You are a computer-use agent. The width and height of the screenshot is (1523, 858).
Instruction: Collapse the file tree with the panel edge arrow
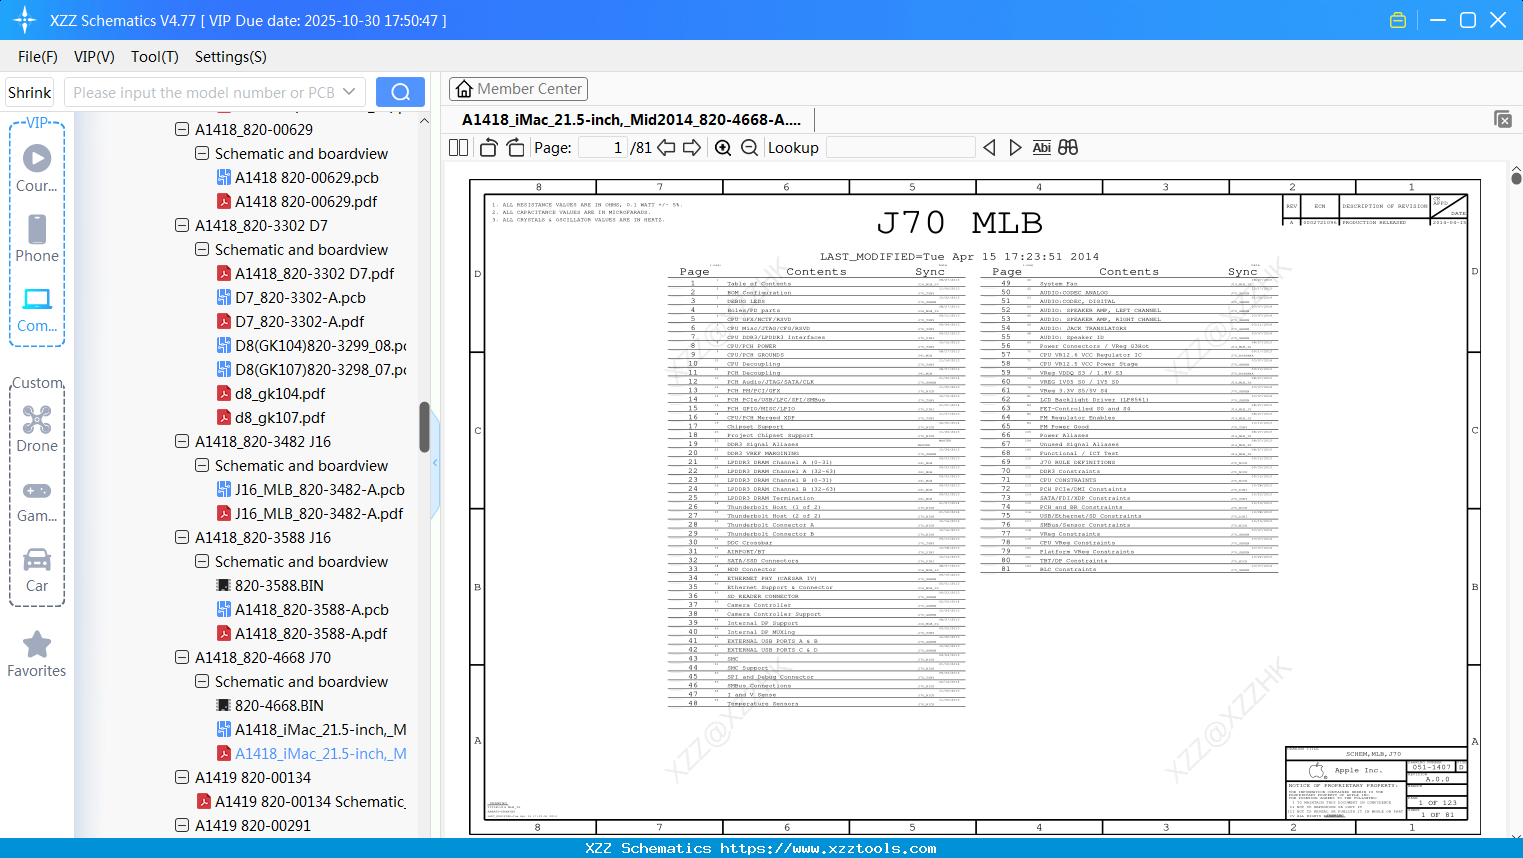(435, 463)
